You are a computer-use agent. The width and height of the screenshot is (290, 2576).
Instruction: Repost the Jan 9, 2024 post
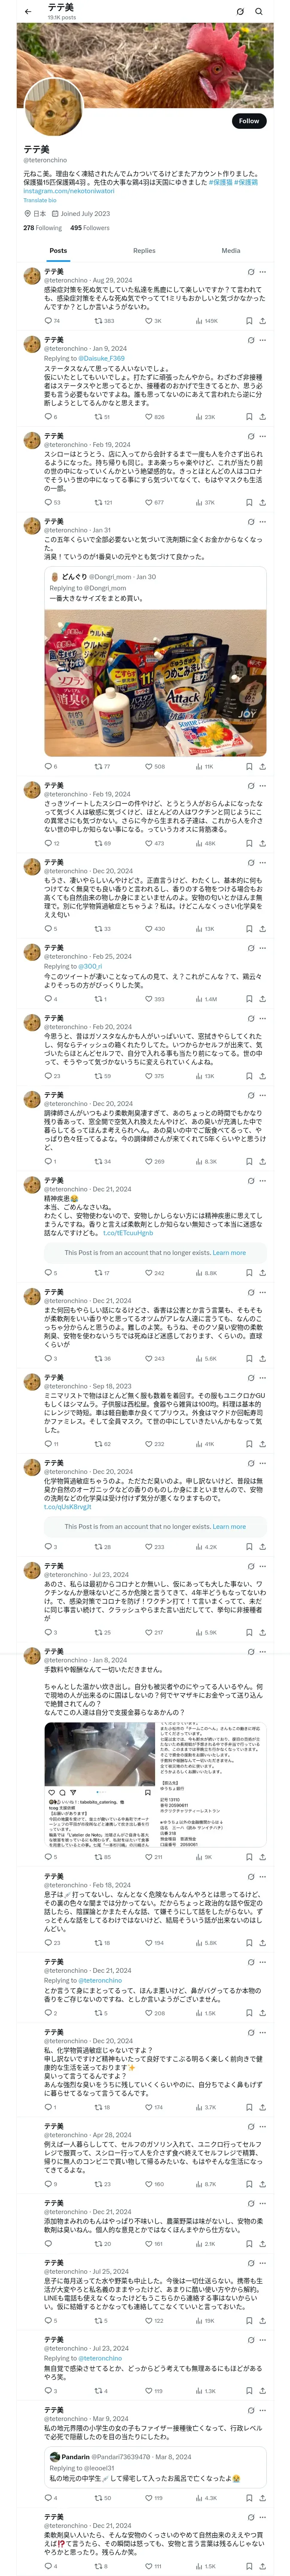pos(98,416)
